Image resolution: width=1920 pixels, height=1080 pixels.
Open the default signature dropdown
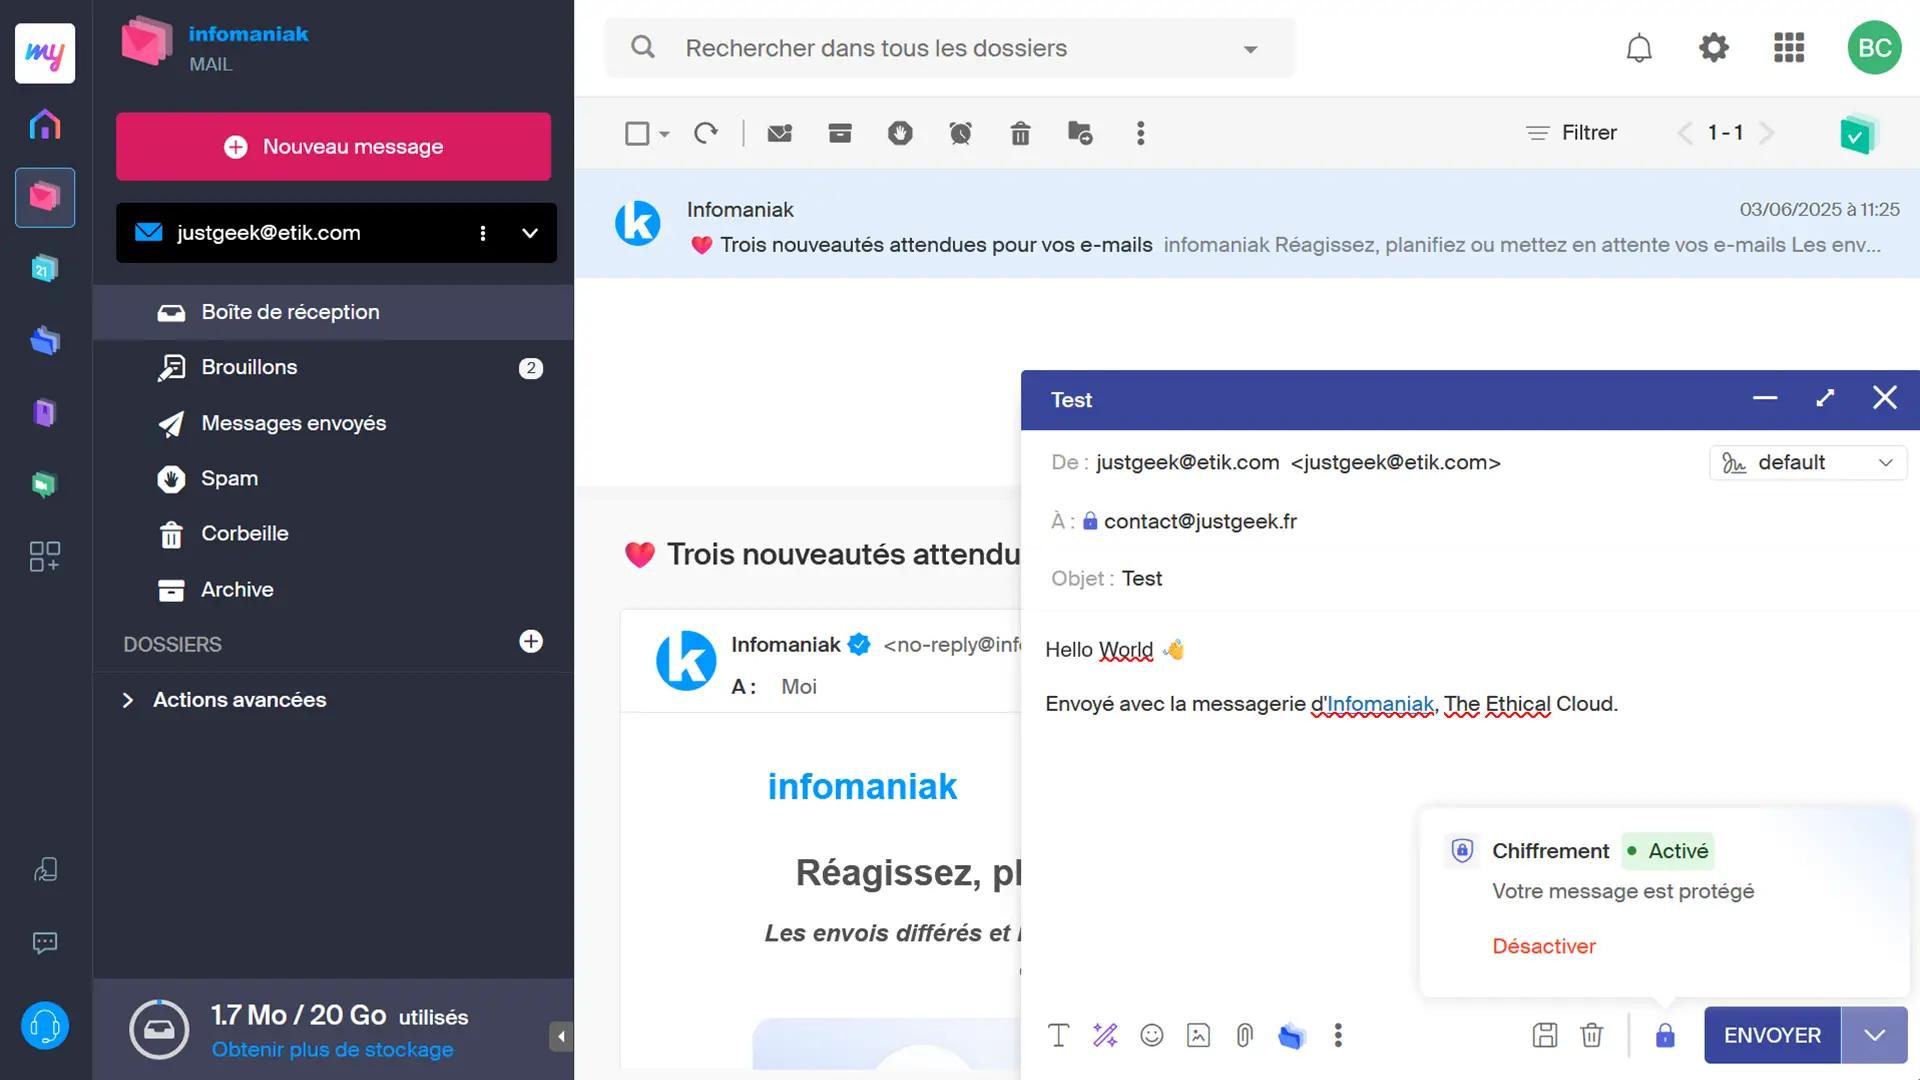point(1808,462)
